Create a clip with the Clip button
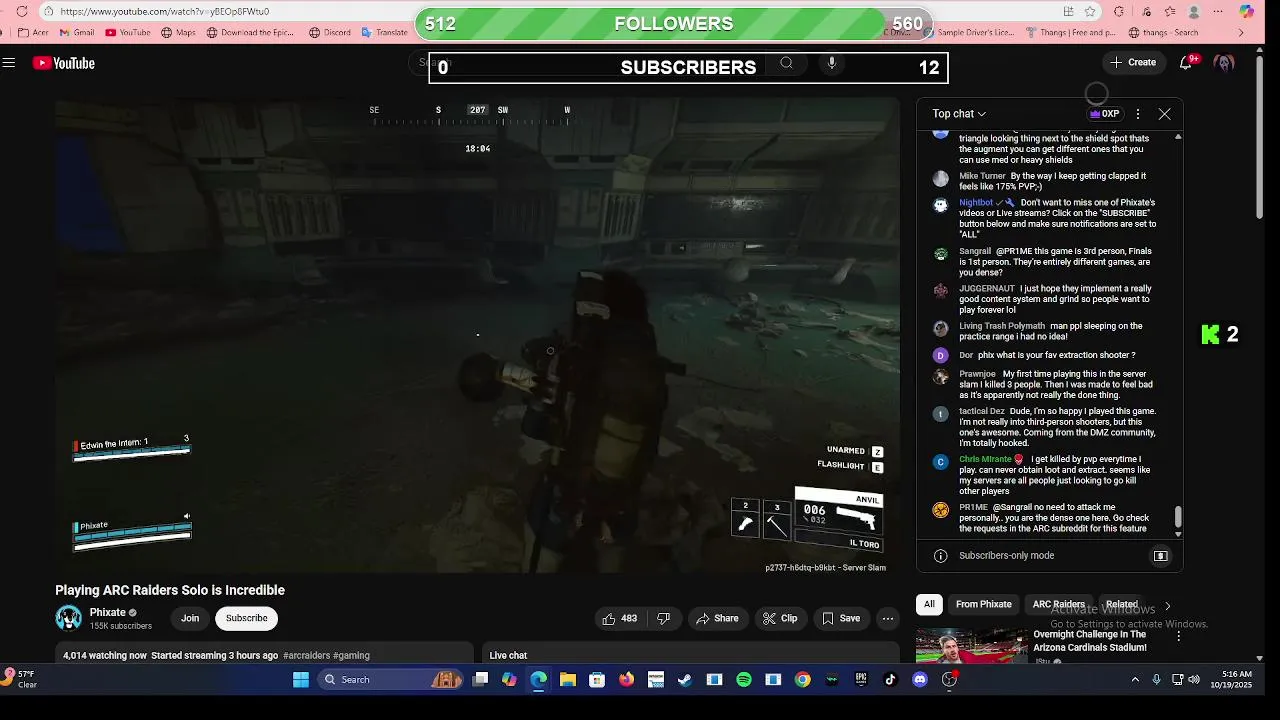This screenshot has width=1280, height=720. coord(780,618)
